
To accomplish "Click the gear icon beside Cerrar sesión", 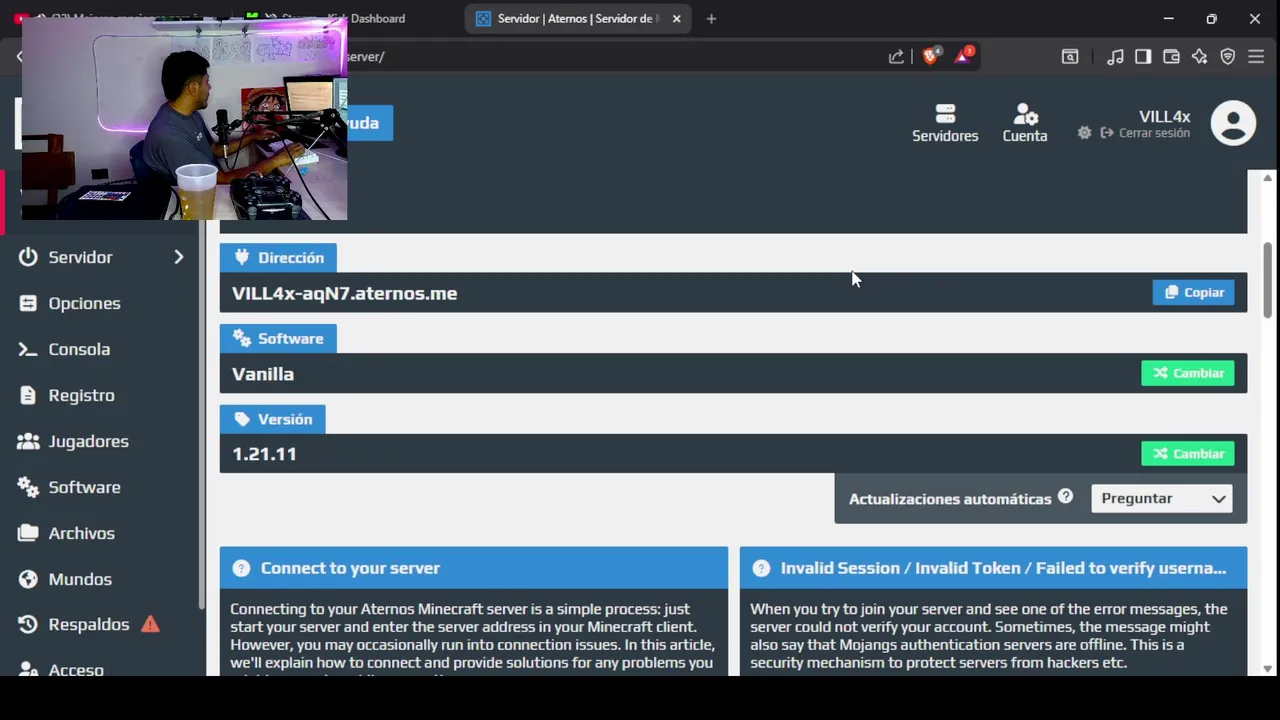I will [1084, 133].
